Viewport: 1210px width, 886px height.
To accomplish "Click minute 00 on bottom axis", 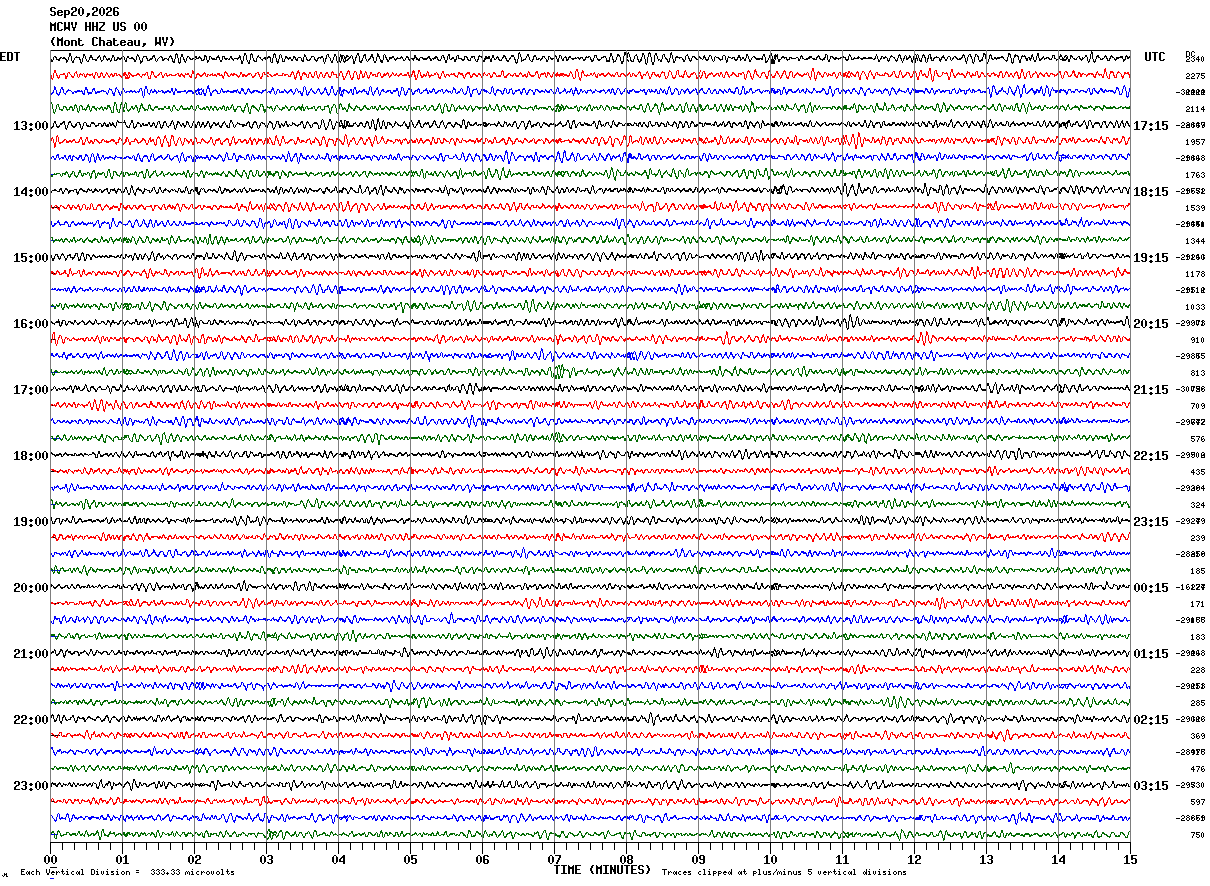I will pos(50,859).
